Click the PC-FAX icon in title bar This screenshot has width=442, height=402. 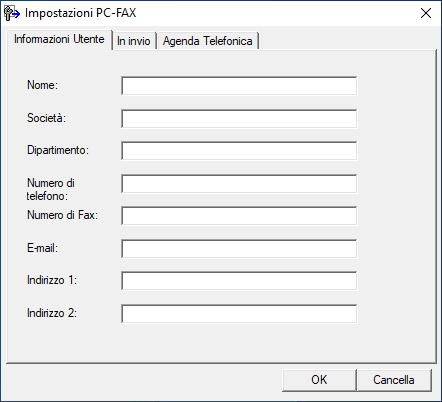tap(12, 13)
